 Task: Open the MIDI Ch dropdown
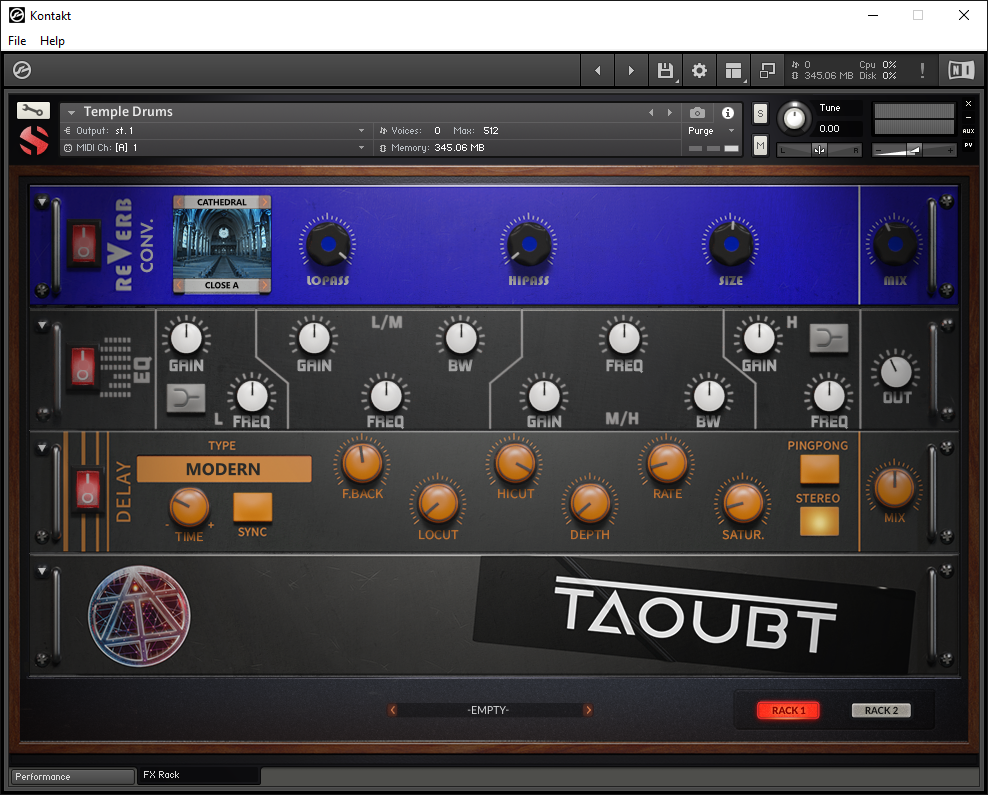point(214,147)
